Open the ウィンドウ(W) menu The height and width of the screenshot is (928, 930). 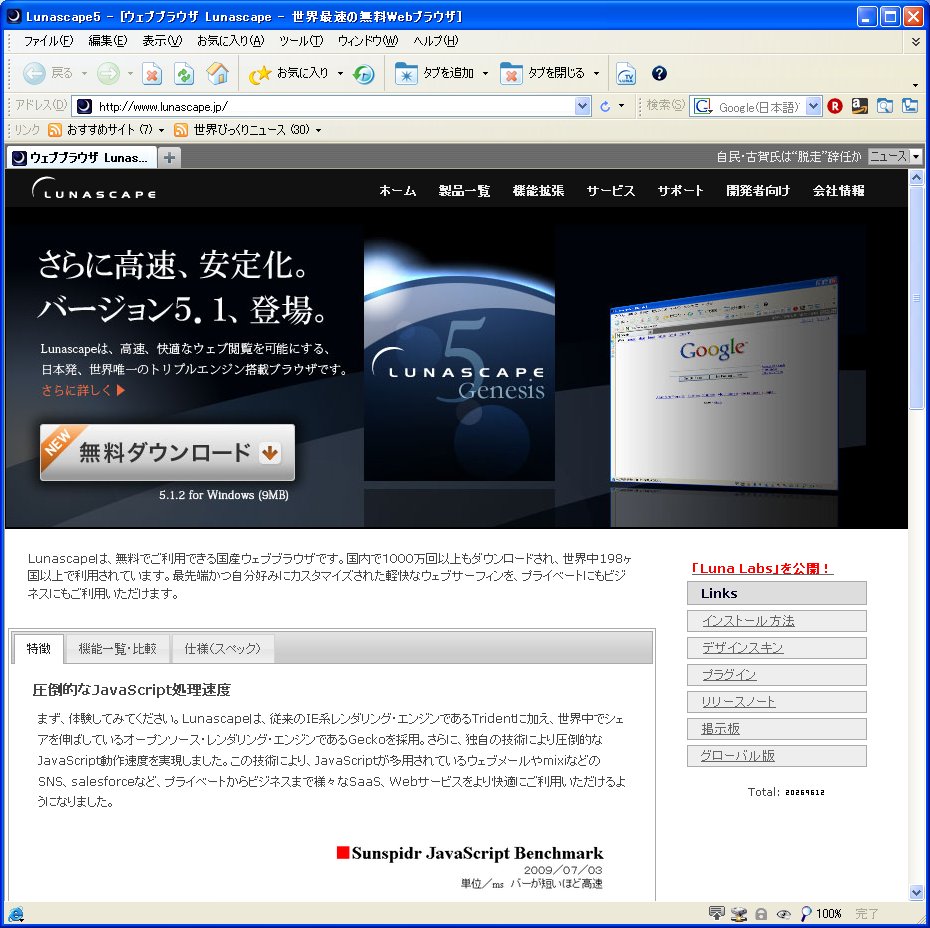tap(368, 41)
